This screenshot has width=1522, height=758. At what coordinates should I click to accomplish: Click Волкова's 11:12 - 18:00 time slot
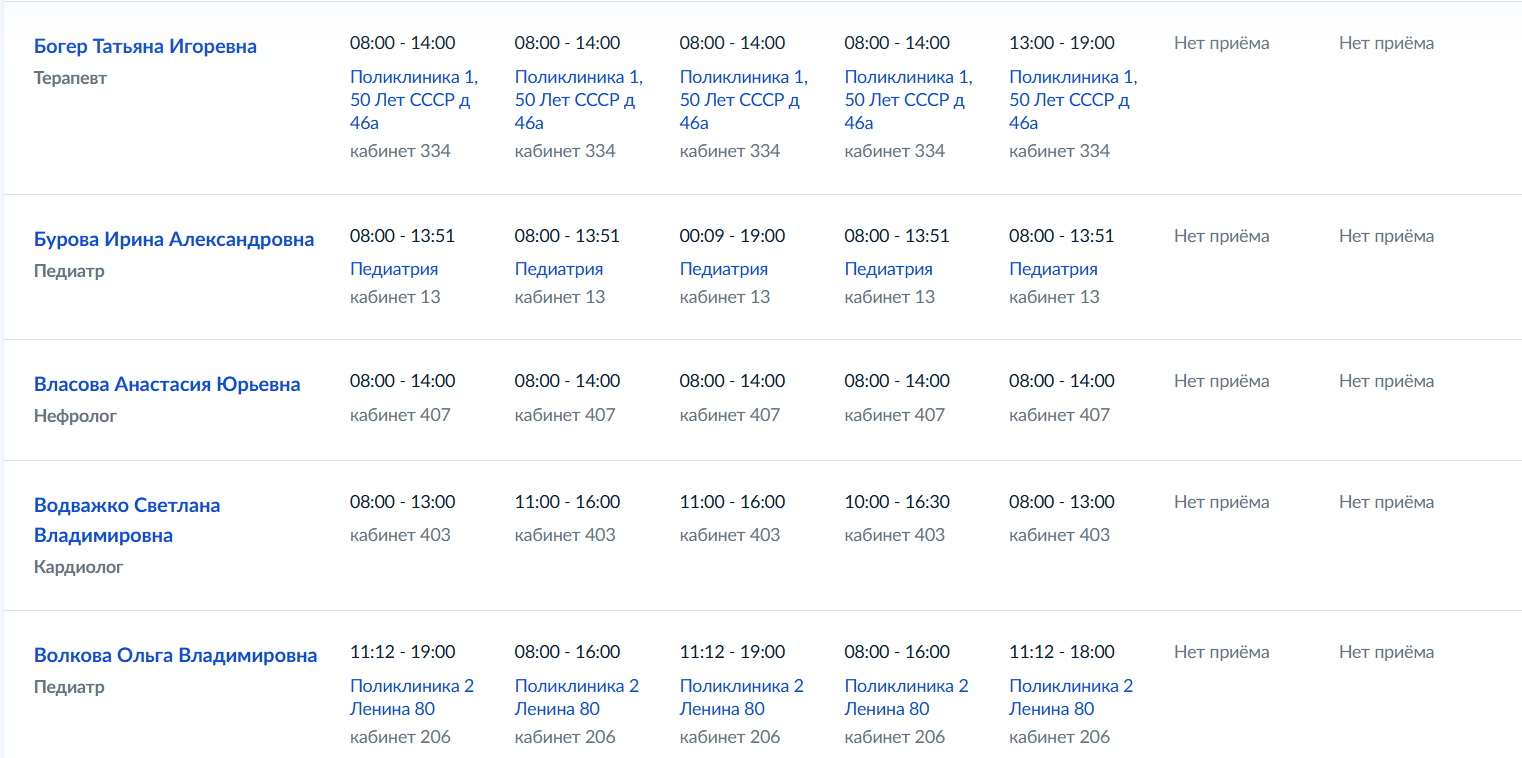point(1062,651)
